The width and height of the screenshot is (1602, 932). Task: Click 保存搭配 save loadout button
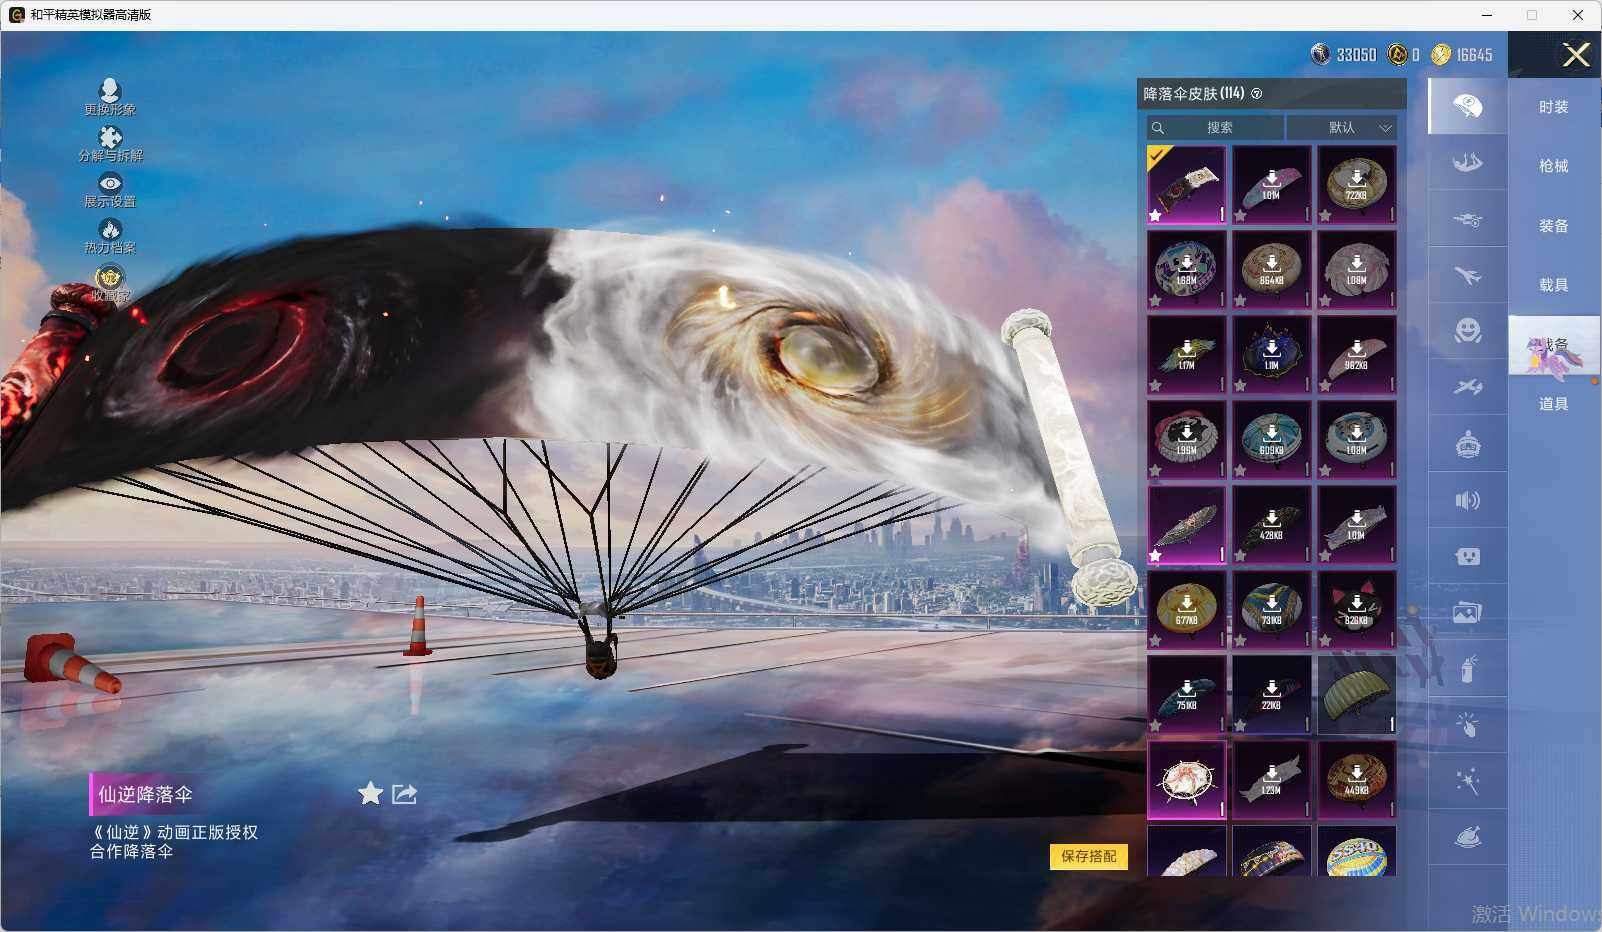click(1089, 856)
